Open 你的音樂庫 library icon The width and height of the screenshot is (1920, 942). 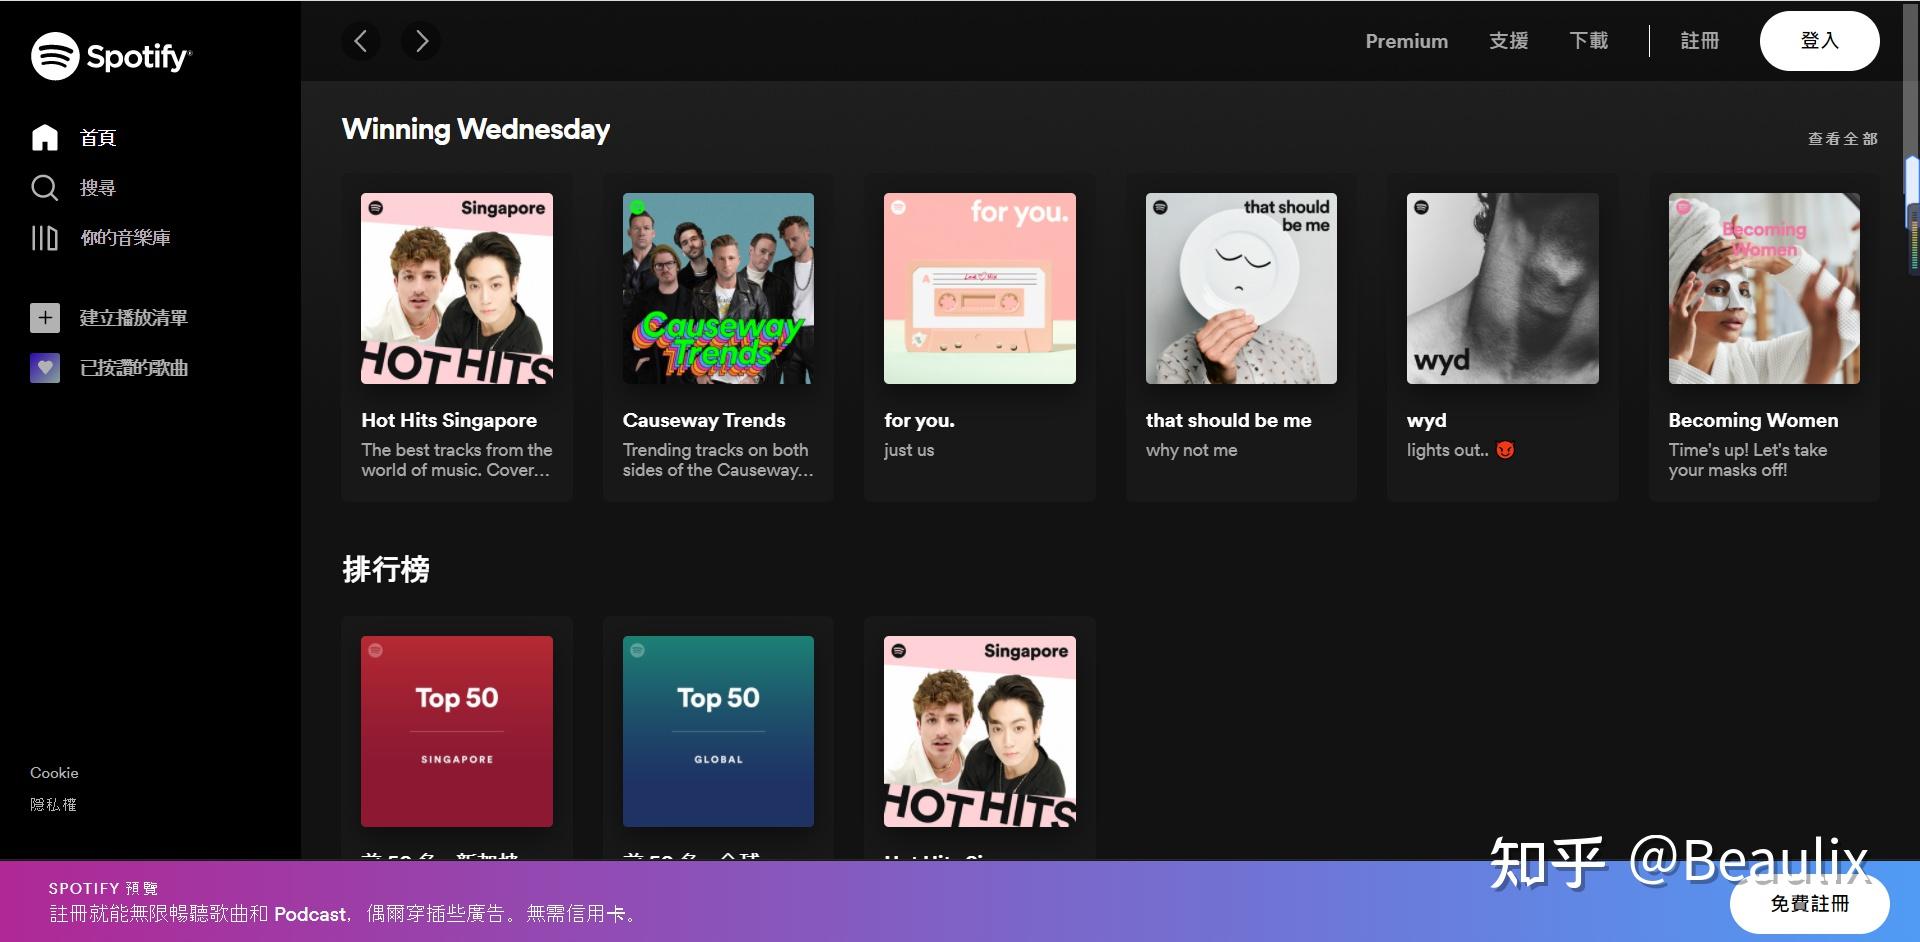pos(45,238)
